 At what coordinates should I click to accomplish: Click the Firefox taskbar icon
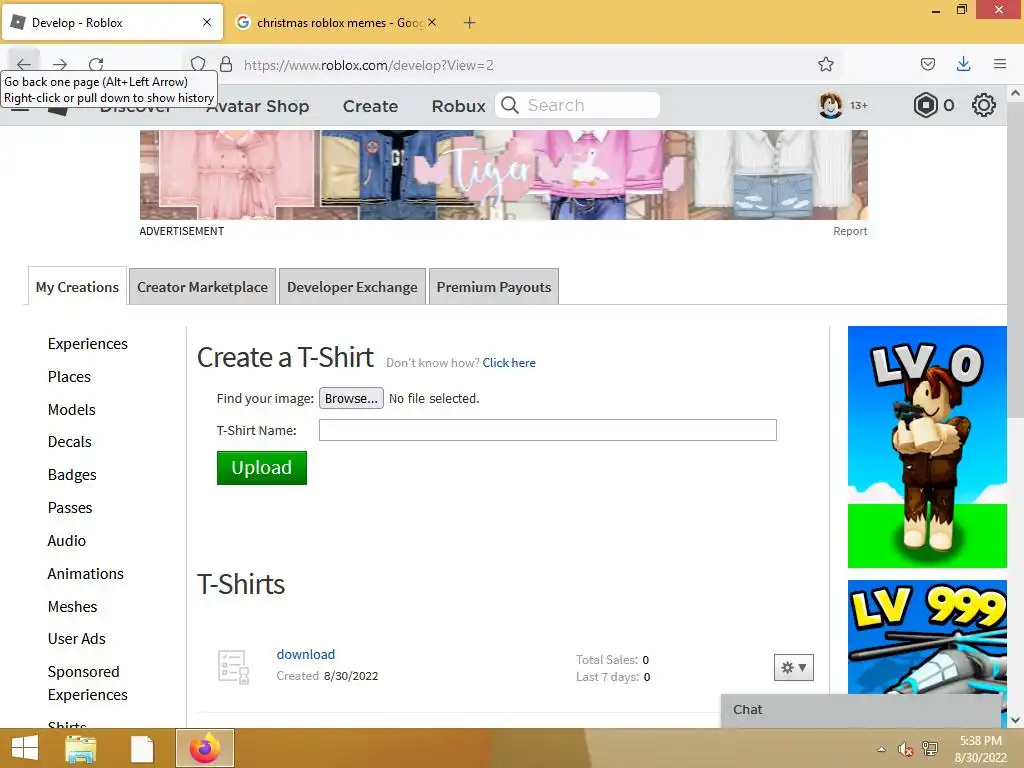click(x=205, y=748)
